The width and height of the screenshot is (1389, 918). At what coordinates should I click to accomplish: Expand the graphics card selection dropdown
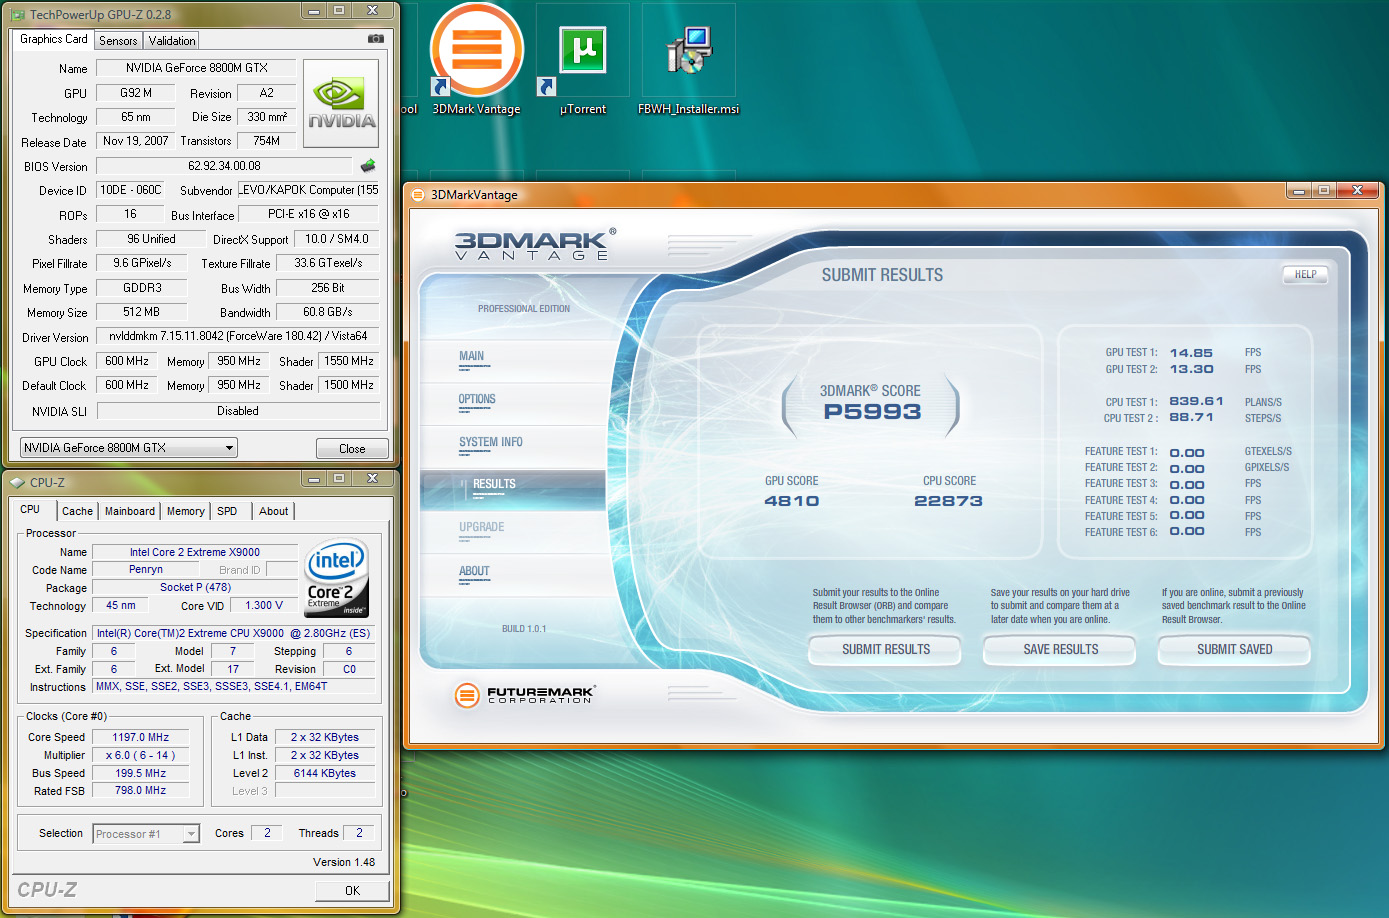pos(229,448)
